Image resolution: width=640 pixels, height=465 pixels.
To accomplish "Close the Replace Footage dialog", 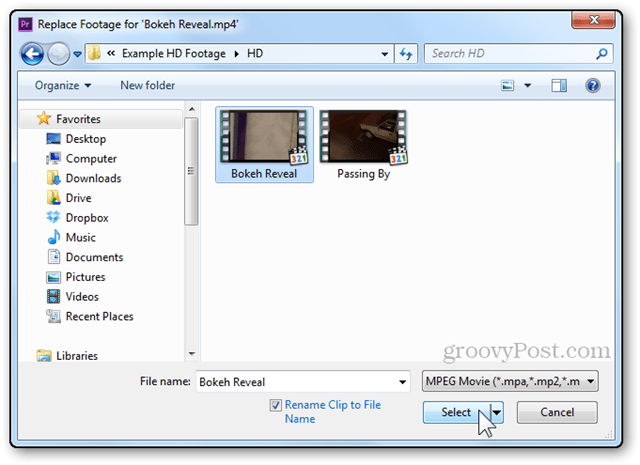I will coord(593,20).
